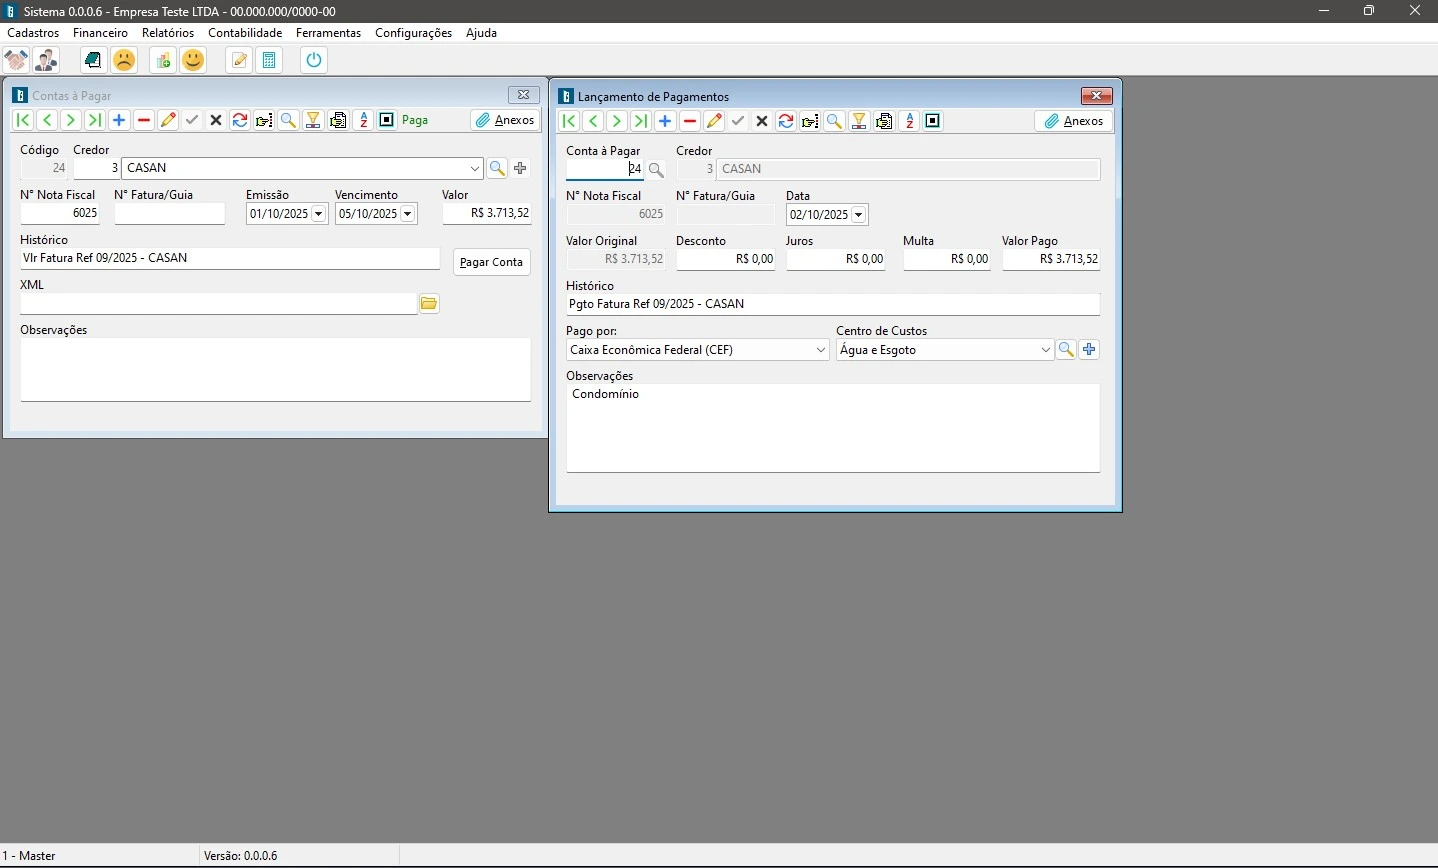
Task: Click magnifier next to Conta à Pagar field
Action: pyautogui.click(x=657, y=170)
